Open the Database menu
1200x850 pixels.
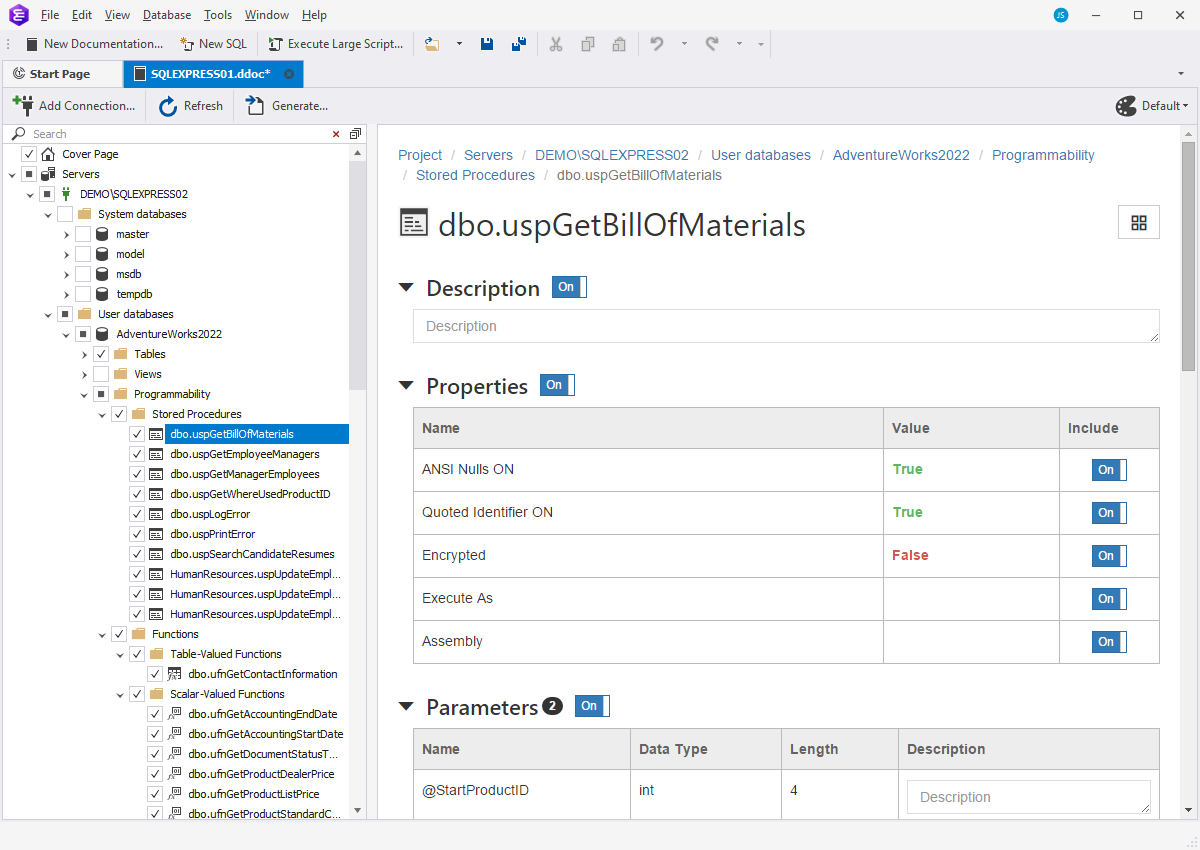click(166, 14)
